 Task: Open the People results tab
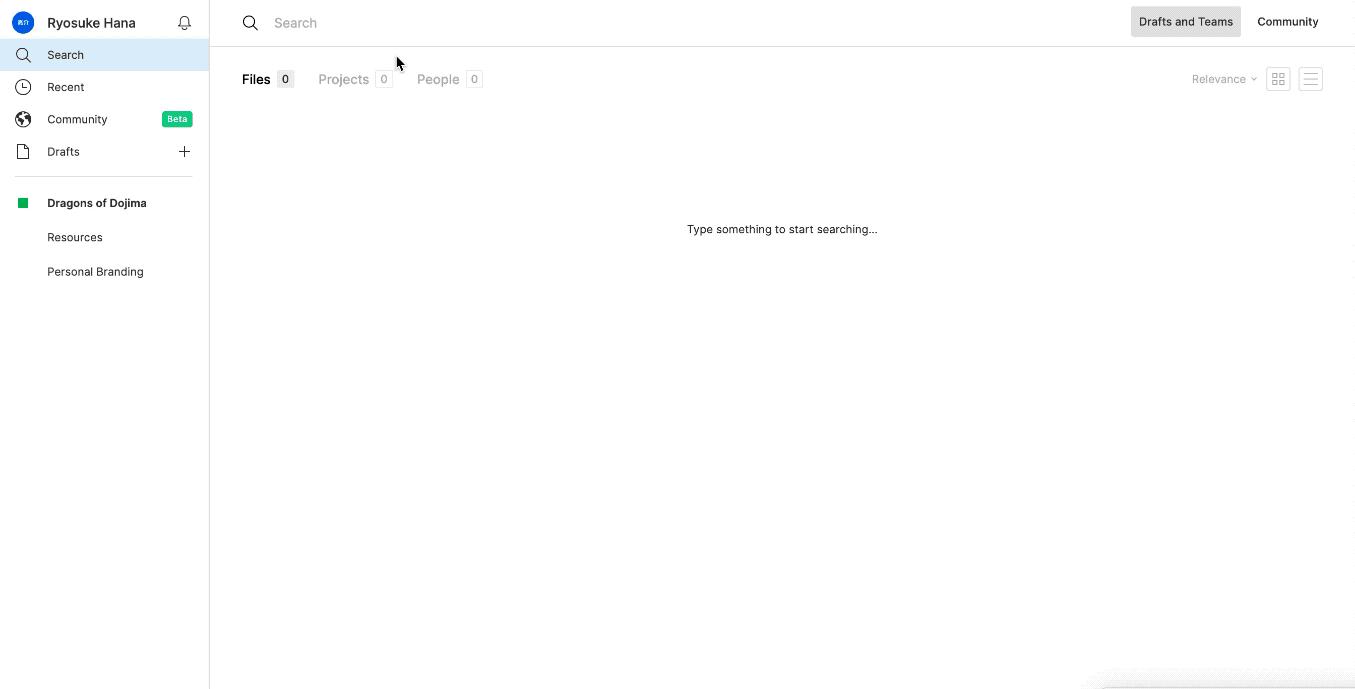[x=438, y=79]
